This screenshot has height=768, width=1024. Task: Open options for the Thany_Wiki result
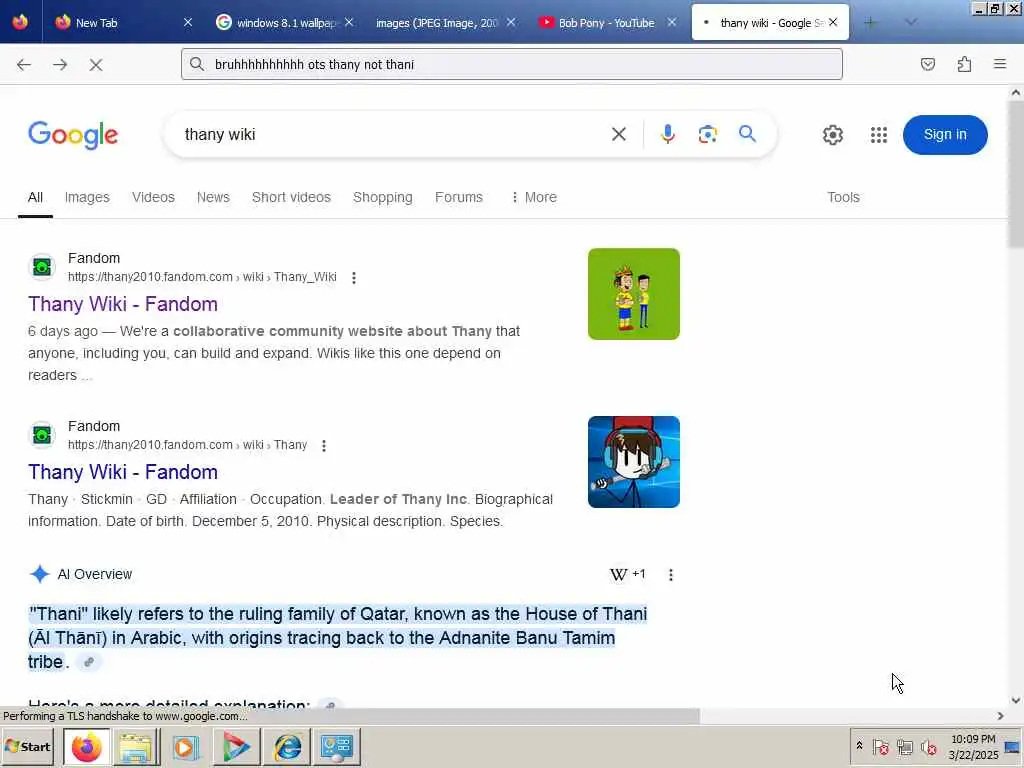[354, 278]
